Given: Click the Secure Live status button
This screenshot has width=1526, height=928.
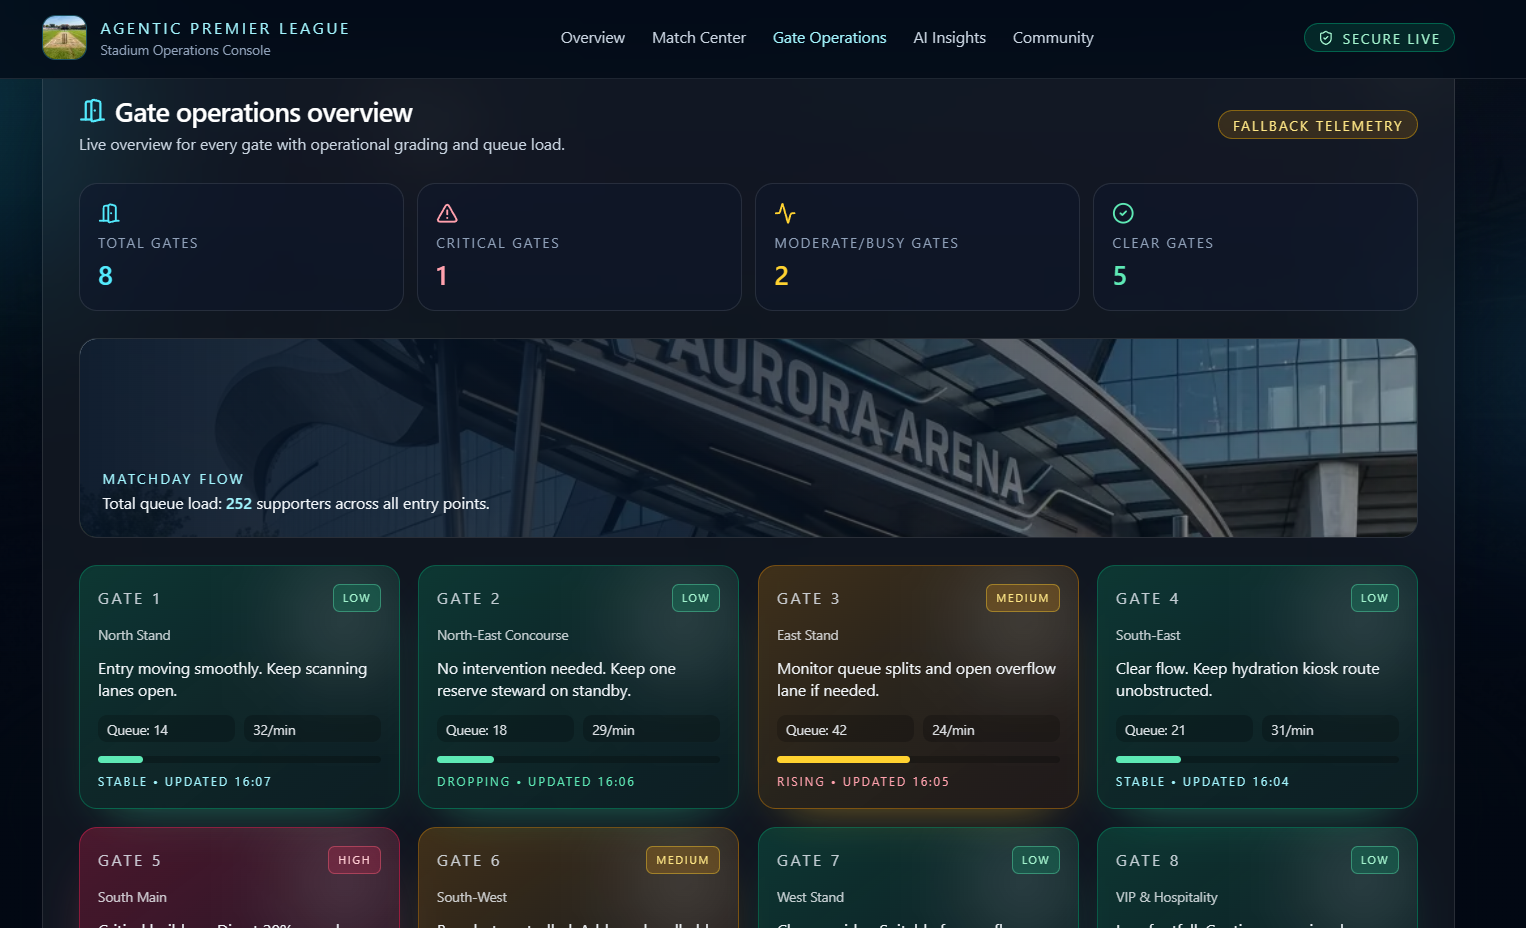Looking at the screenshot, I should (1379, 38).
